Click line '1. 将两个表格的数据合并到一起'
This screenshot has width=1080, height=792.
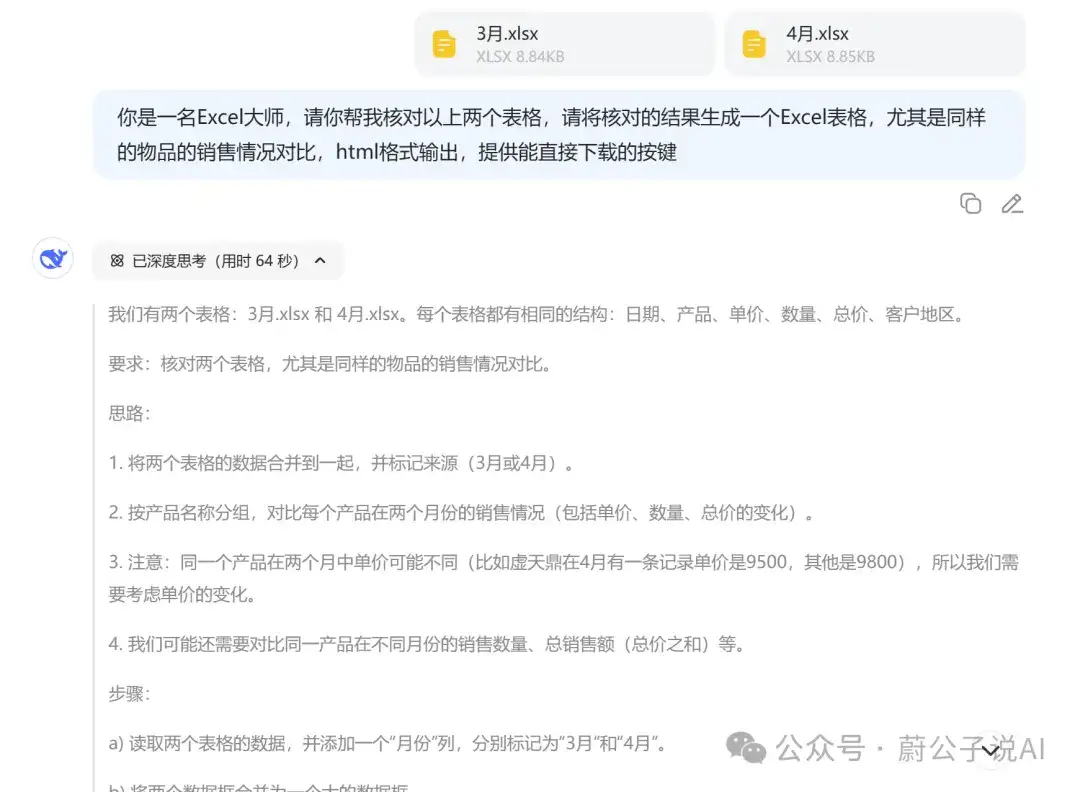tap(342, 463)
